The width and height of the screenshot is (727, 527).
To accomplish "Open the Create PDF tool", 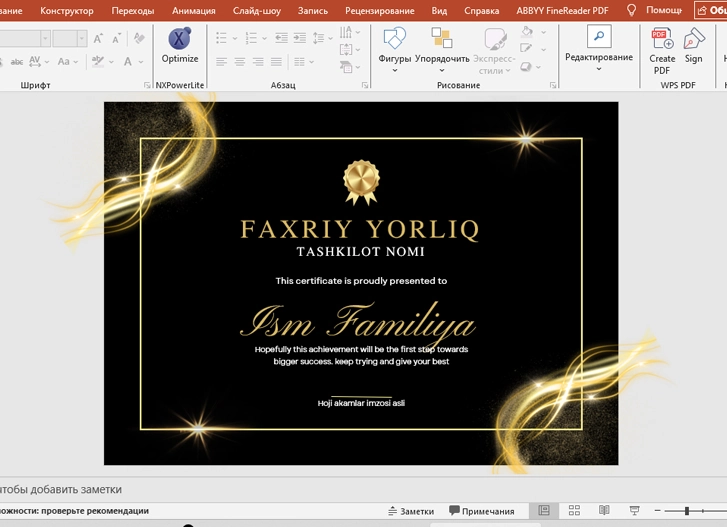I will tap(662, 50).
